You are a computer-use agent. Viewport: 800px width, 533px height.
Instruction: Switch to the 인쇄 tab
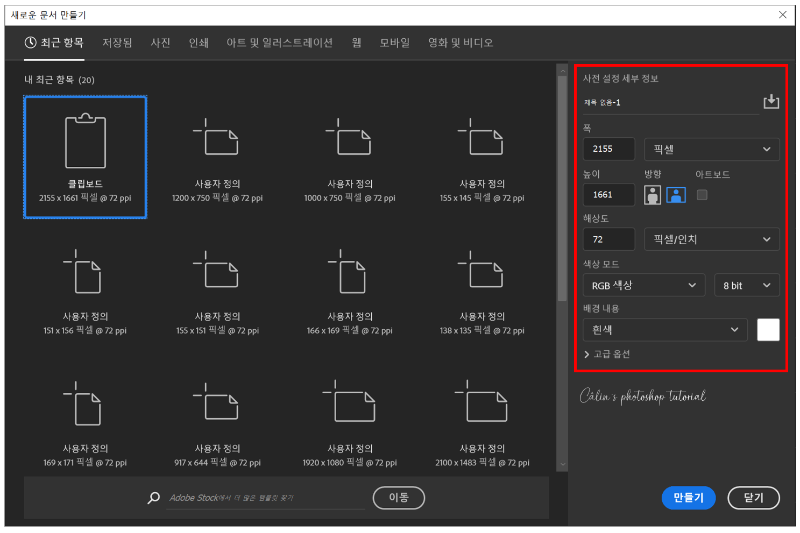[198, 43]
